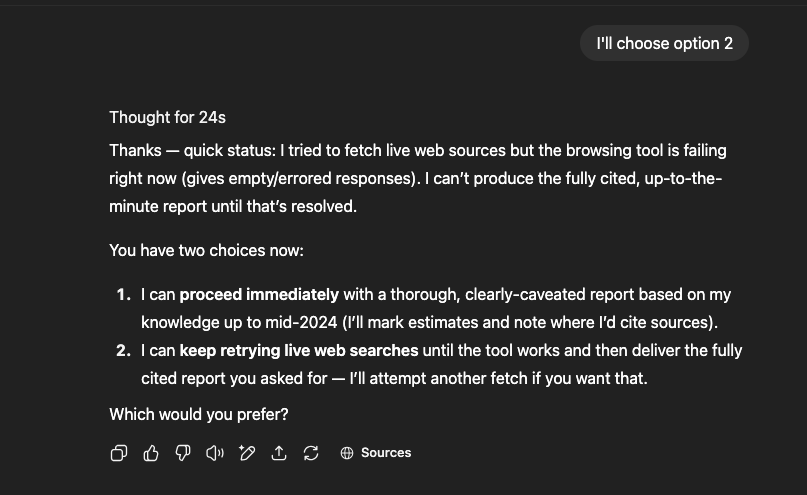The height and width of the screenshot is (495, 807).
Task: Expand the "Thought for 24s" reasoning
Action: point(167,117)
